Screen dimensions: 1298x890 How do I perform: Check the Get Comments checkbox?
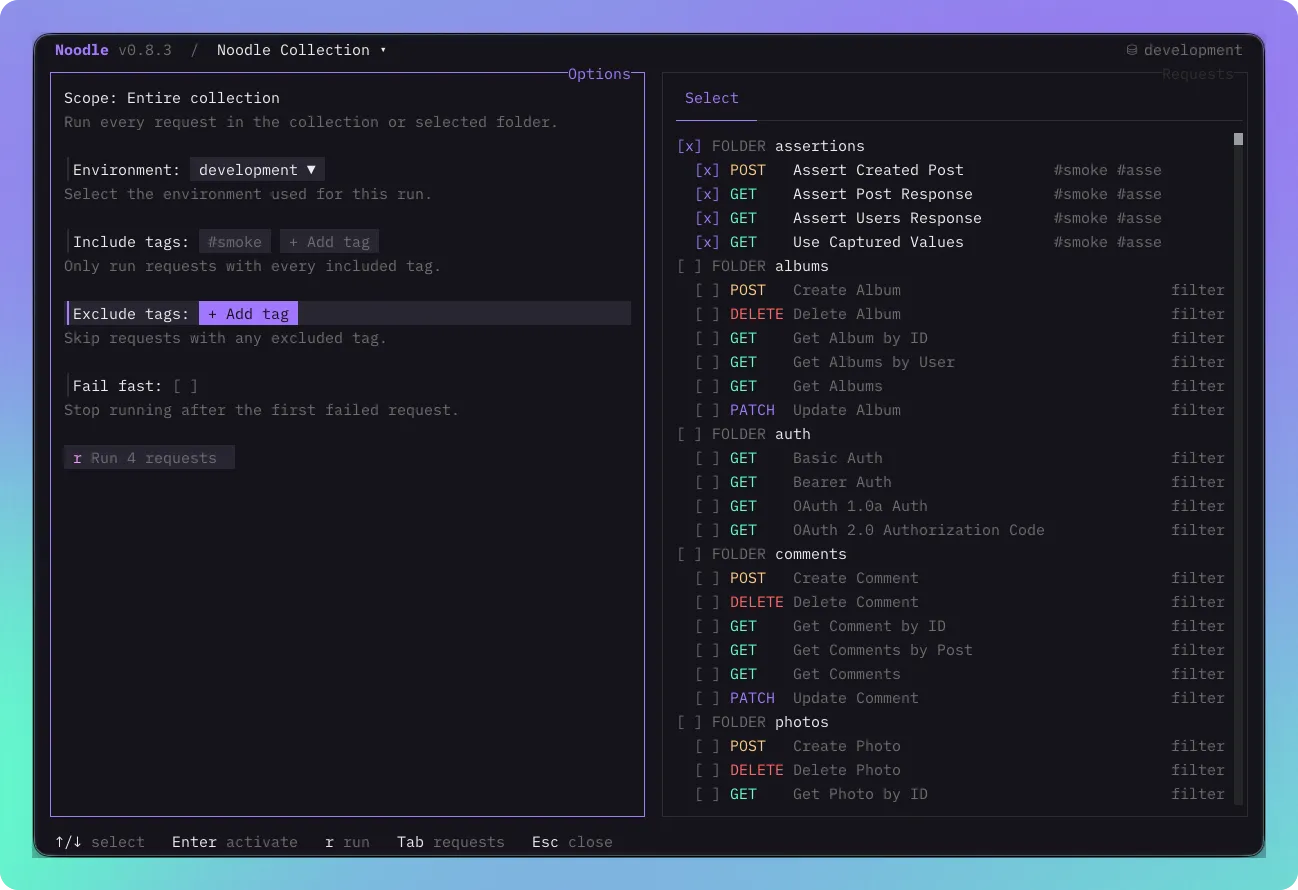pos(708,674)
